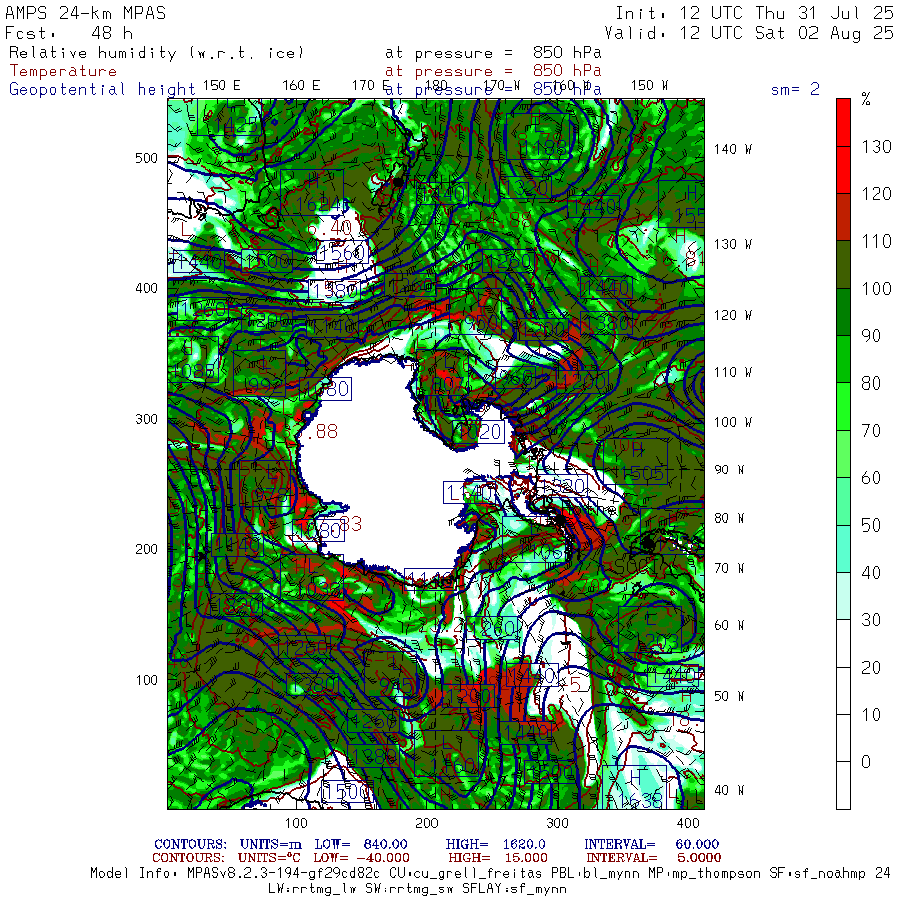Click the '120 W' longitude label

[732, 315]
